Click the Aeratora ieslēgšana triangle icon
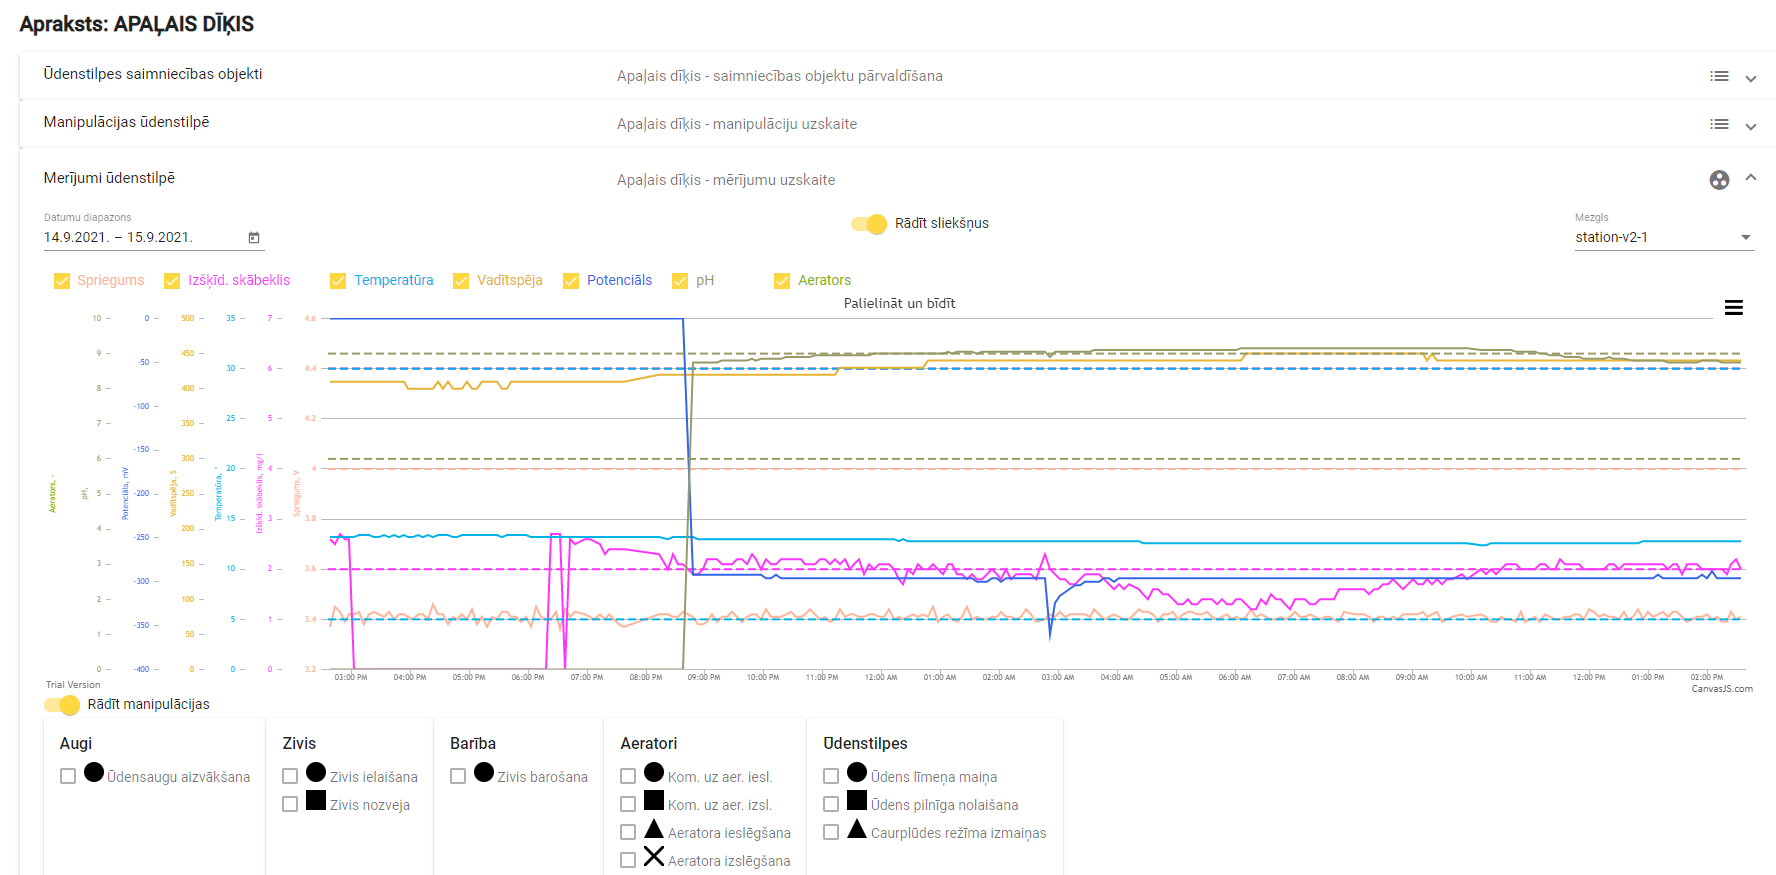 [654, 829]
